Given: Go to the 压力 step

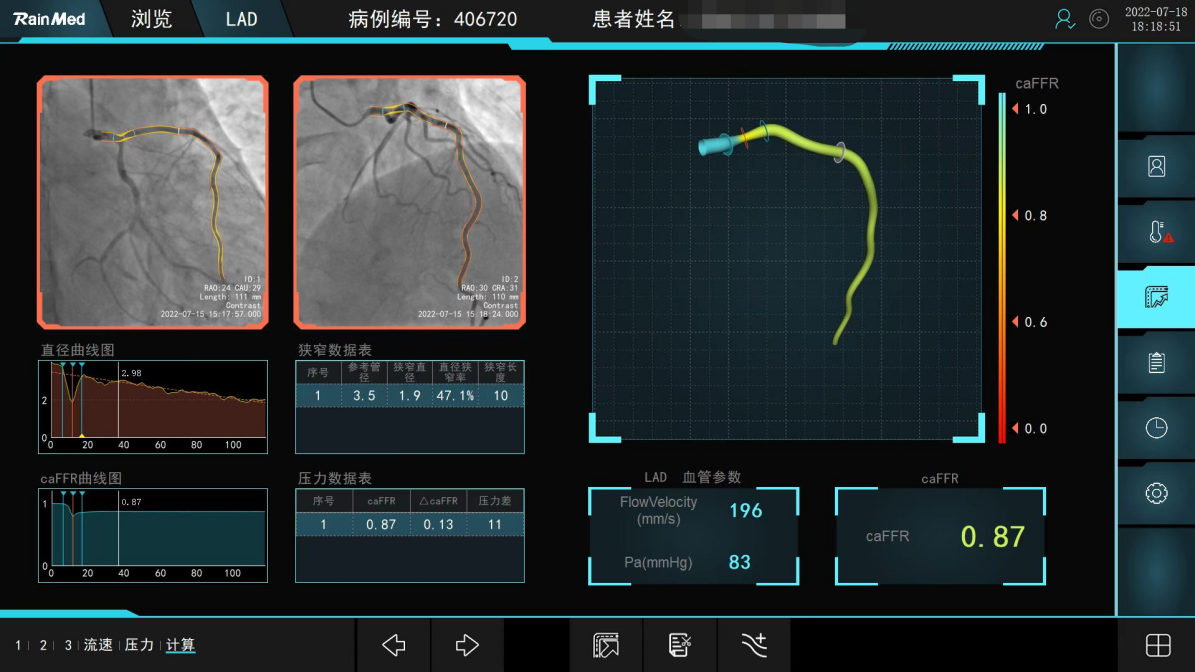Looking at the screenshot, I should (x=139, y=645).
